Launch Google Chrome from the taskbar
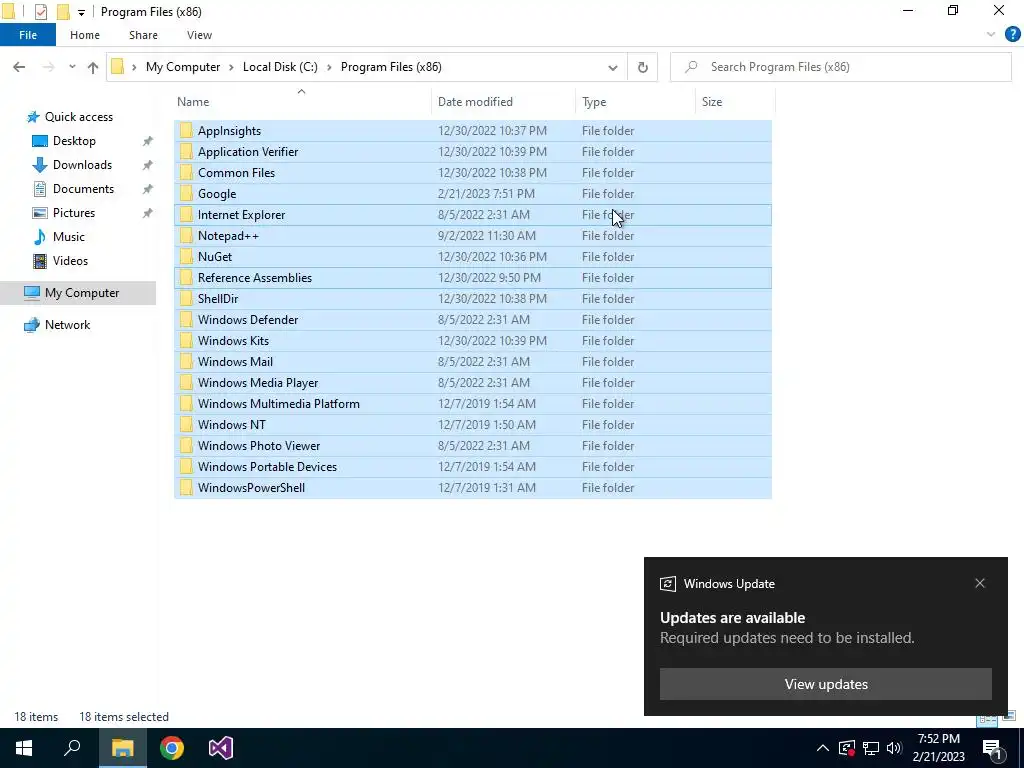The height and width of the screenshot is (768, 1024). tap(171, 748)
